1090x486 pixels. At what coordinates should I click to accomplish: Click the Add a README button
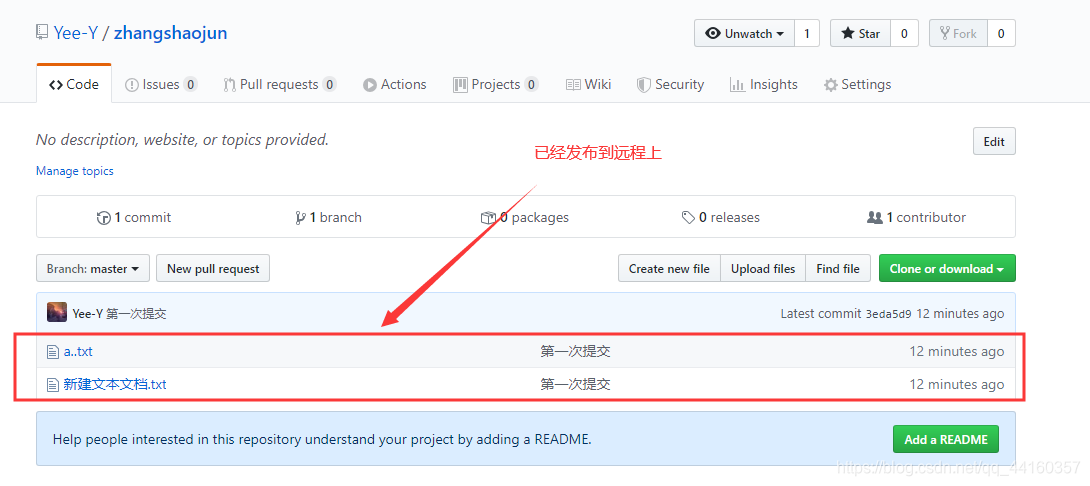tap(945, 439)
